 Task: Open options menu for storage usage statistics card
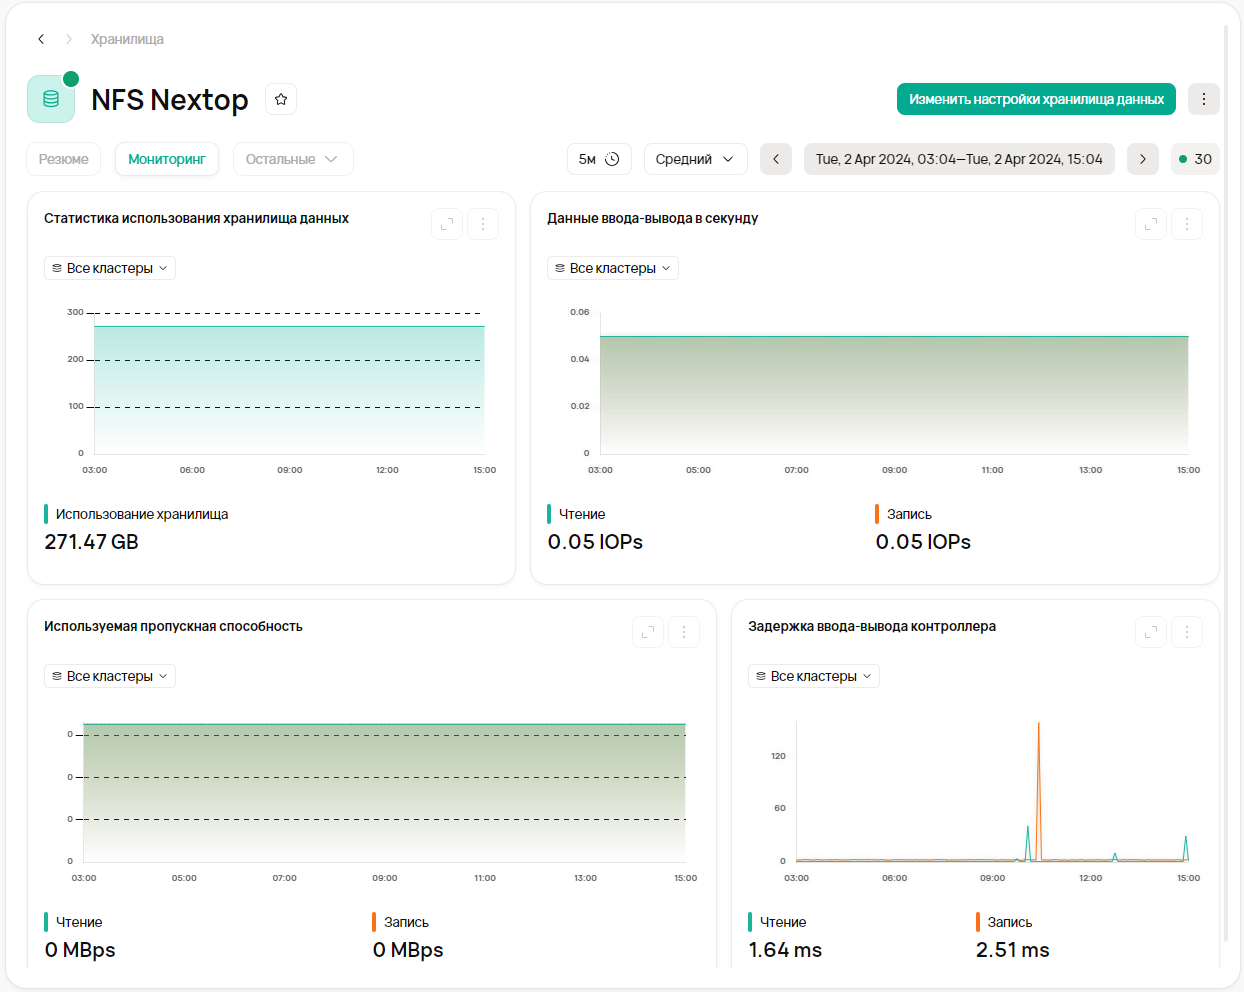tap(483, 224)
